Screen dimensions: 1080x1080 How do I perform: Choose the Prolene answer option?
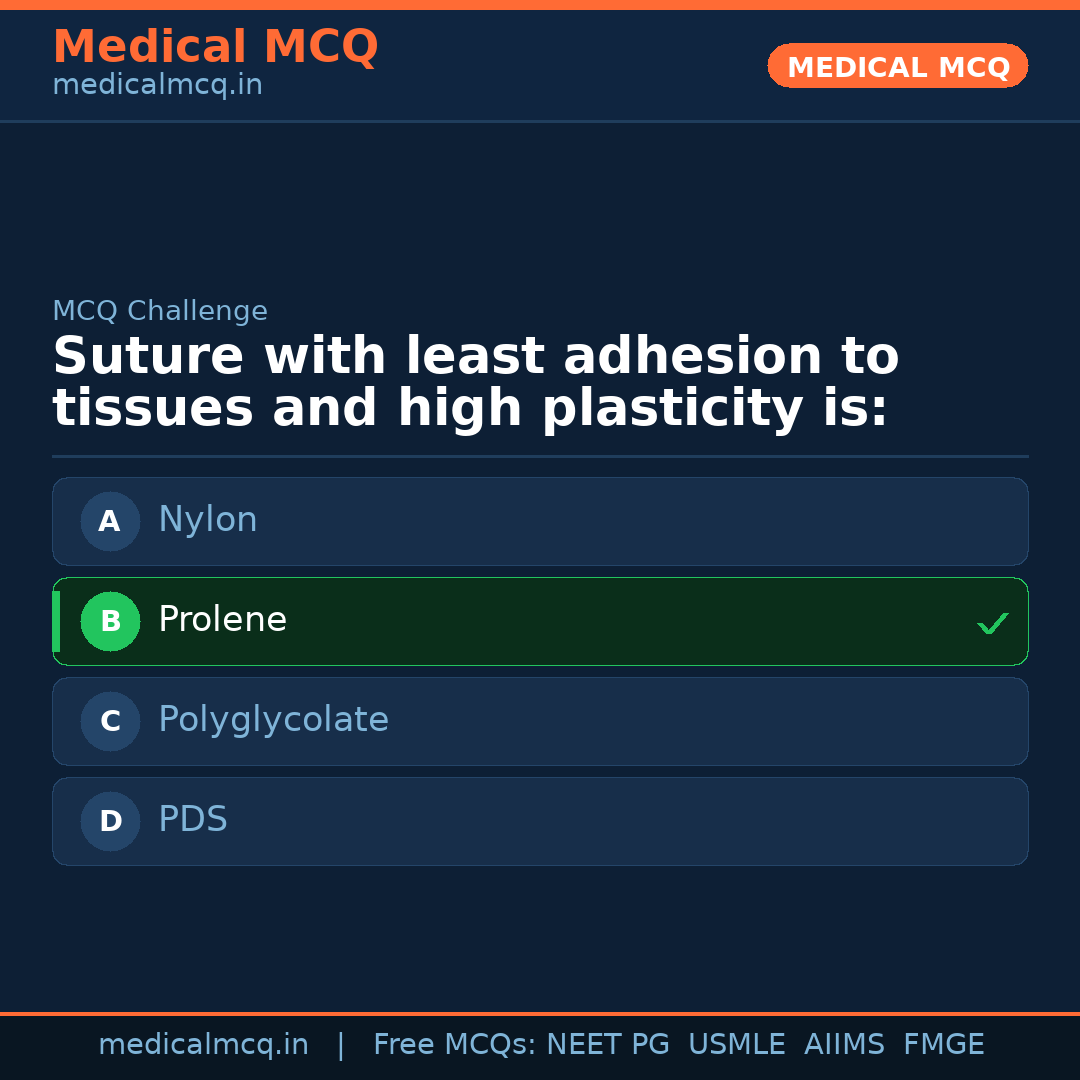540,621
